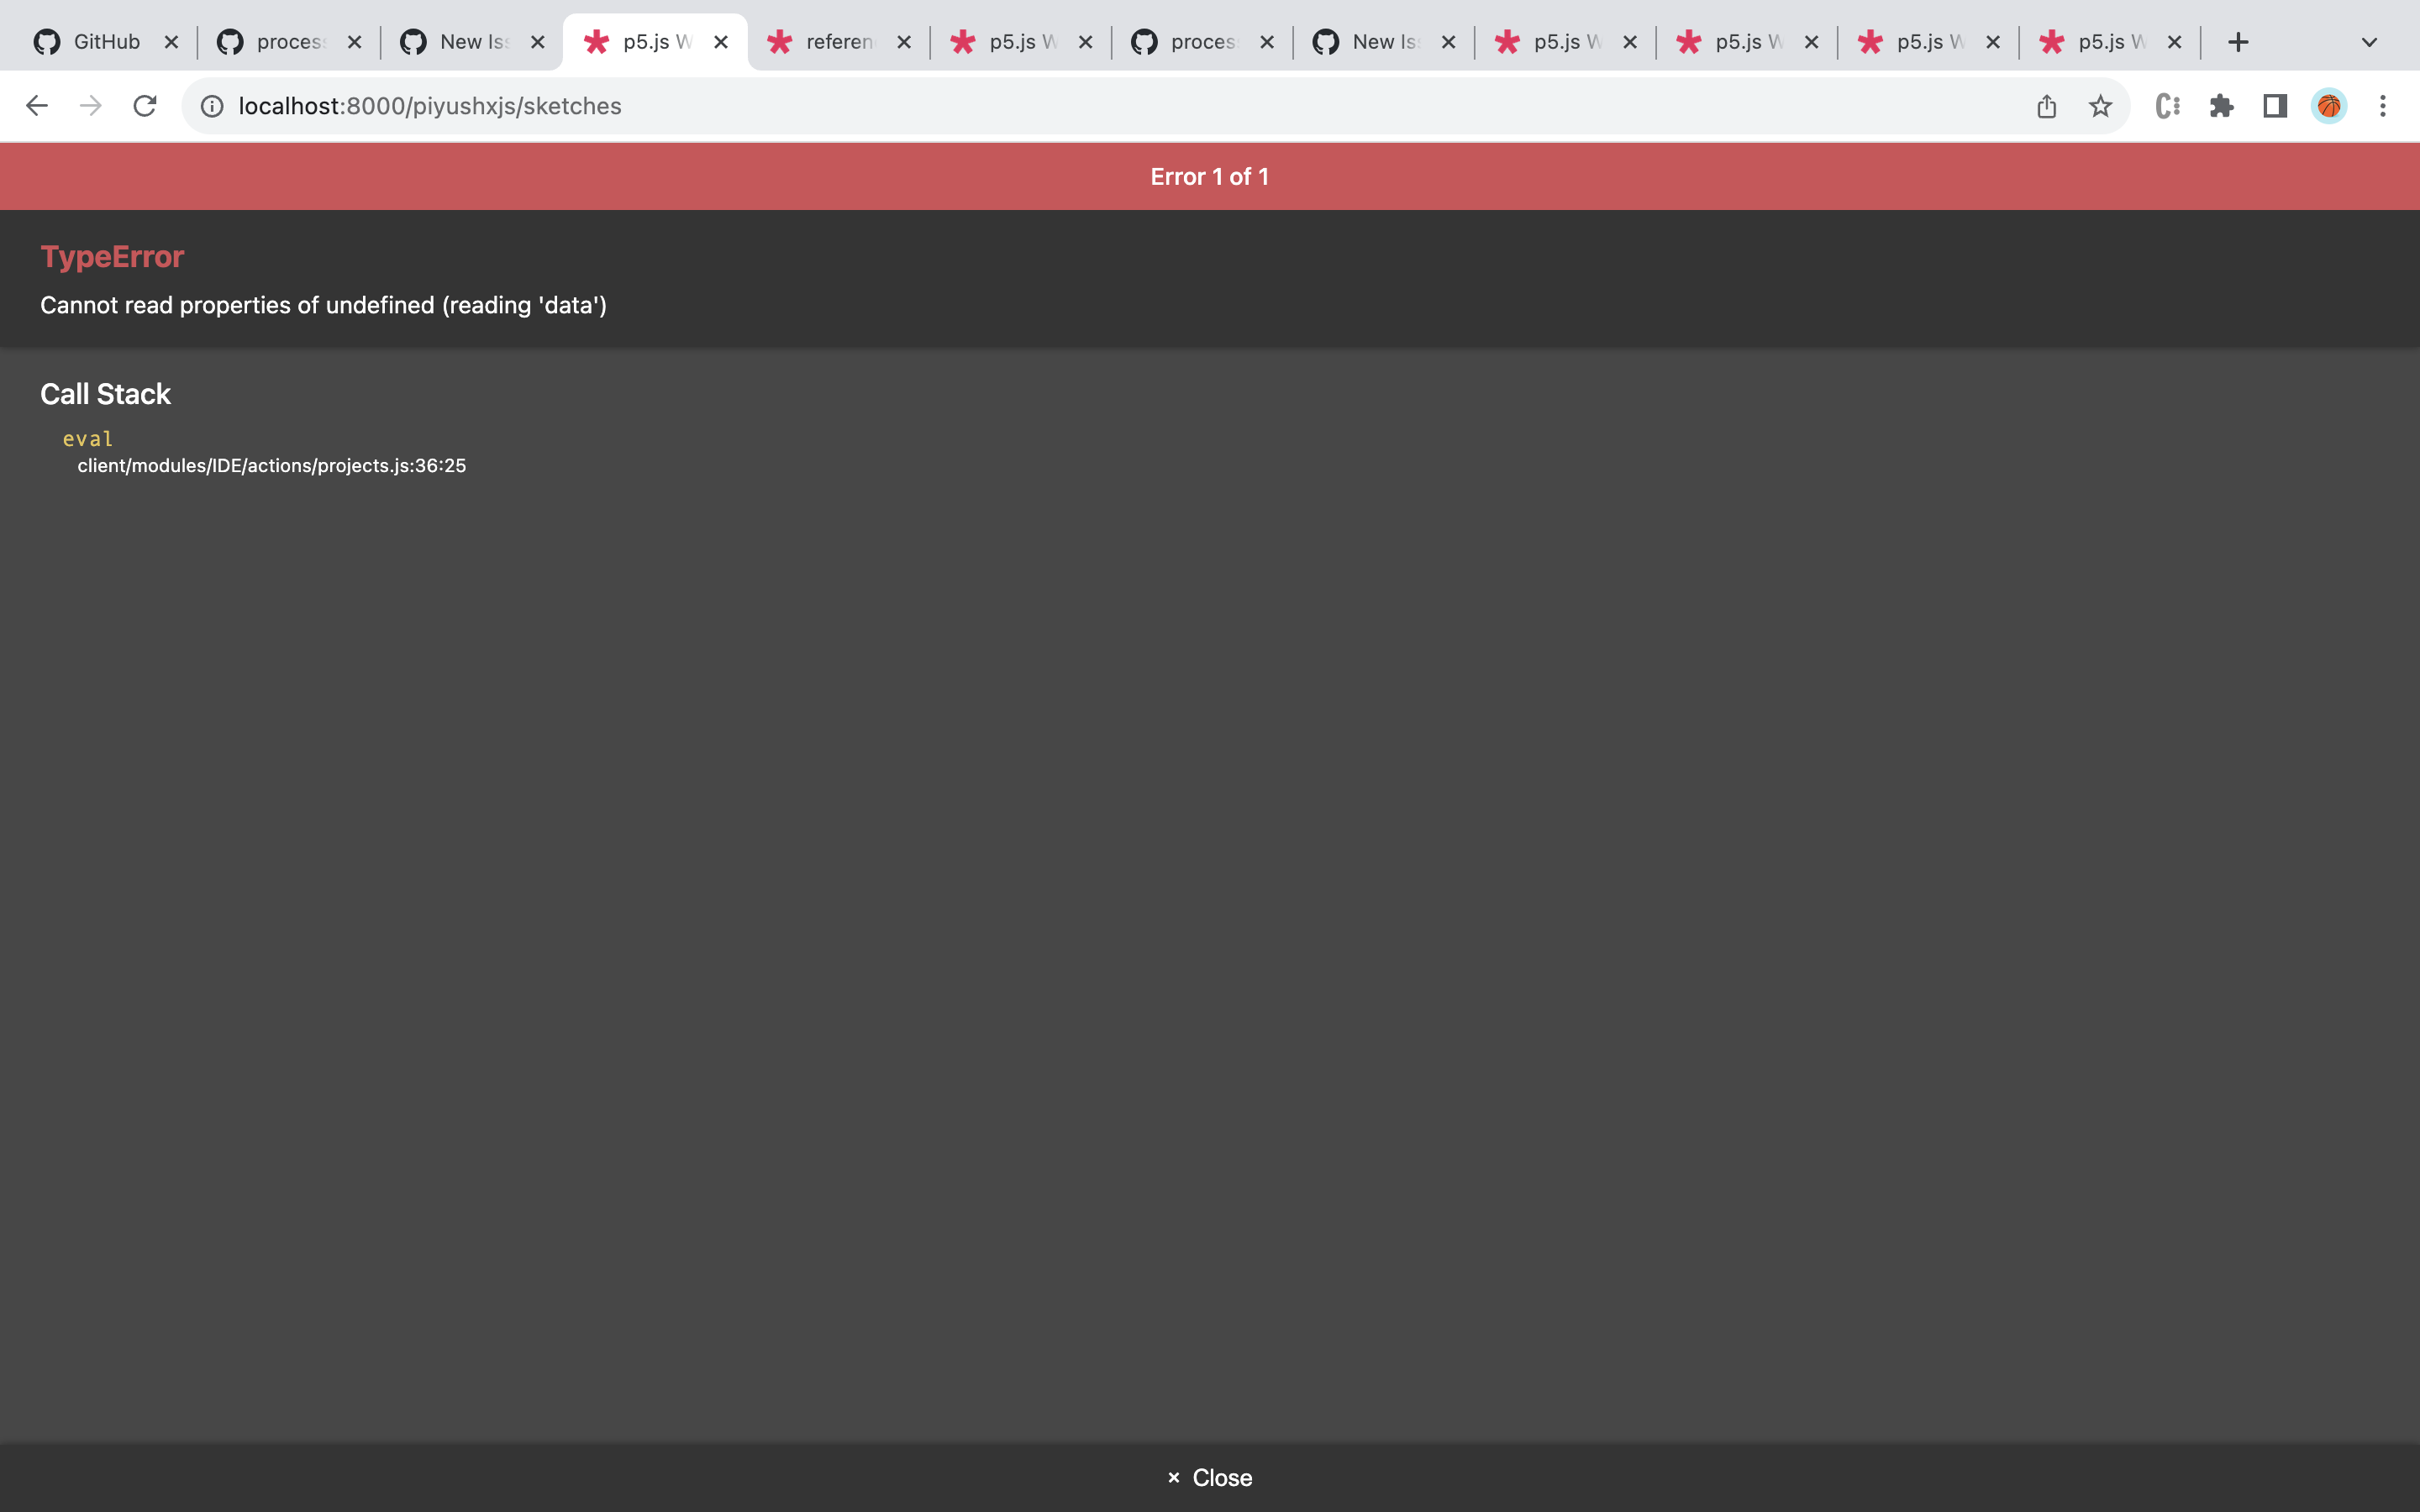
Task: Open the side panel icon
Action: [x=2274, y=105]
